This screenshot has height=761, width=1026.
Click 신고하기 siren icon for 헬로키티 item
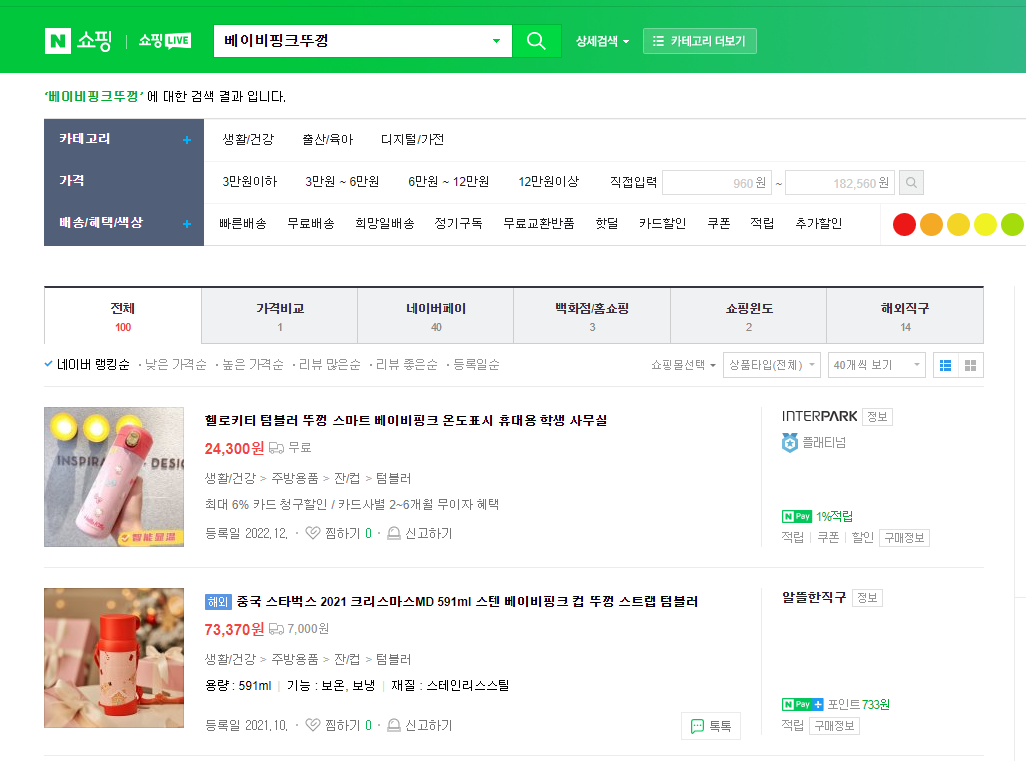[x=393, y=533]
